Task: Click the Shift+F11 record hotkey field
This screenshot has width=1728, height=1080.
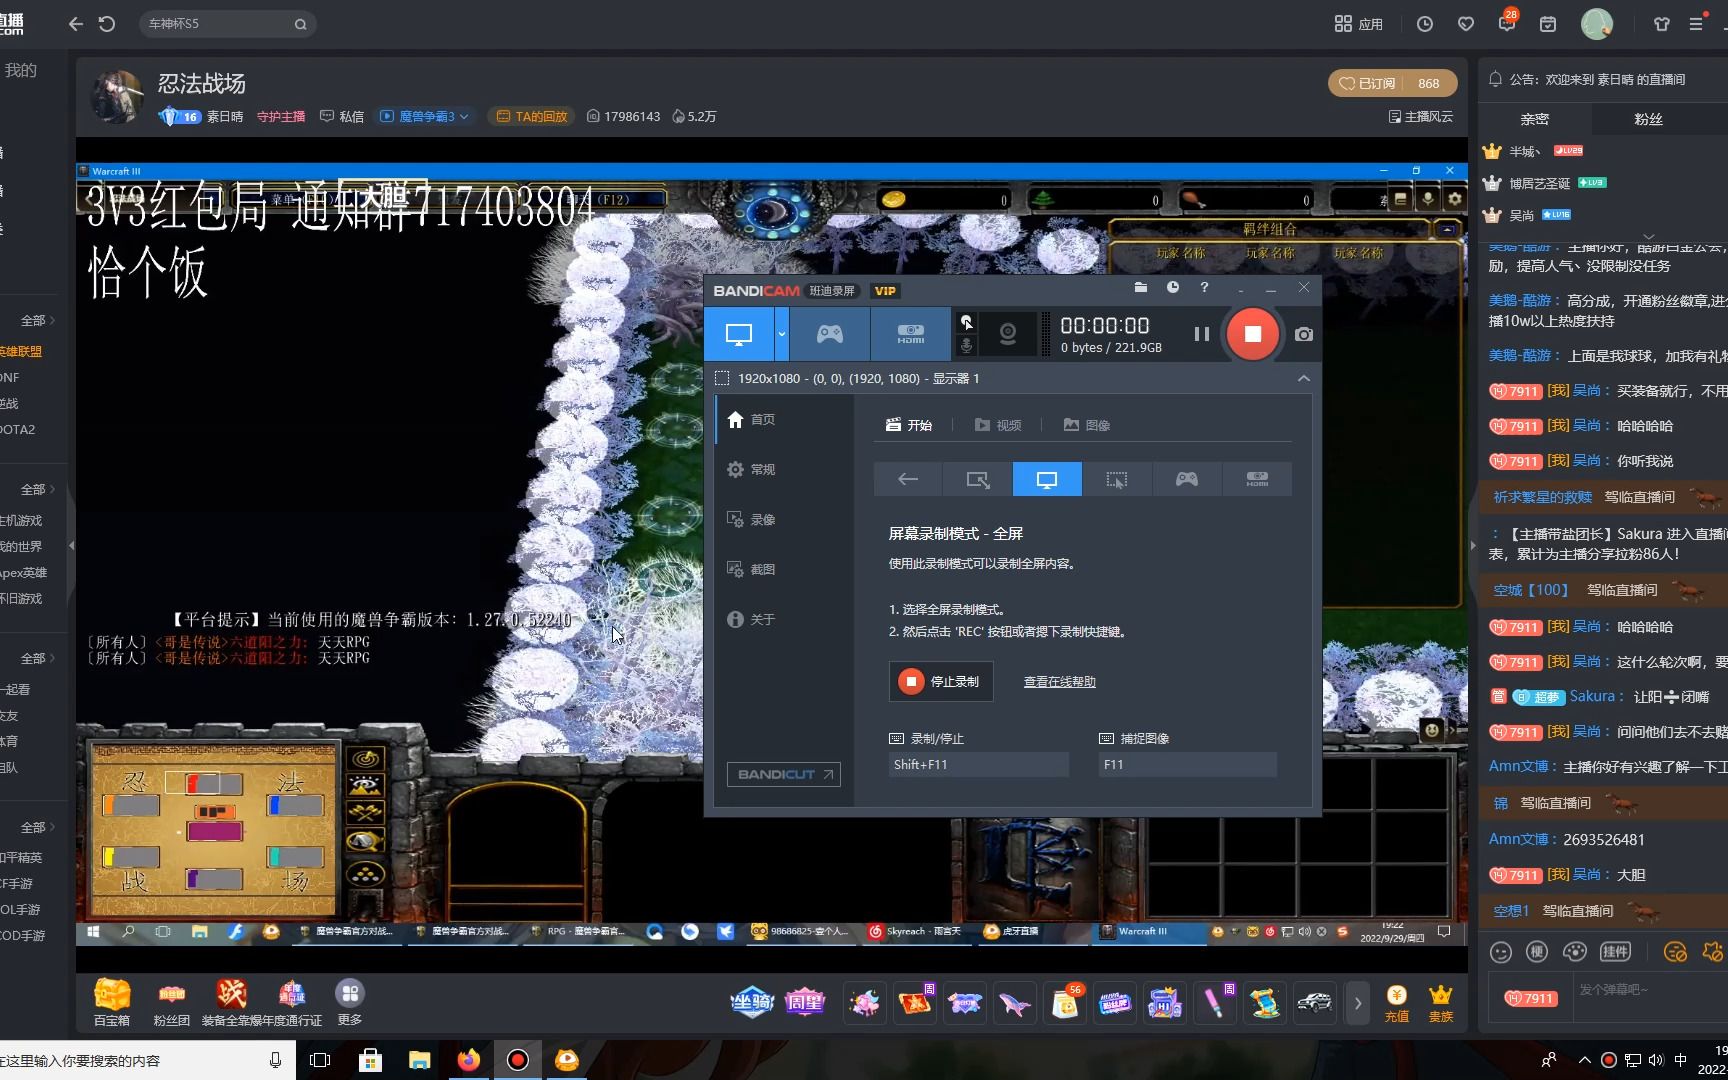Action: click(x=979, y=765)
